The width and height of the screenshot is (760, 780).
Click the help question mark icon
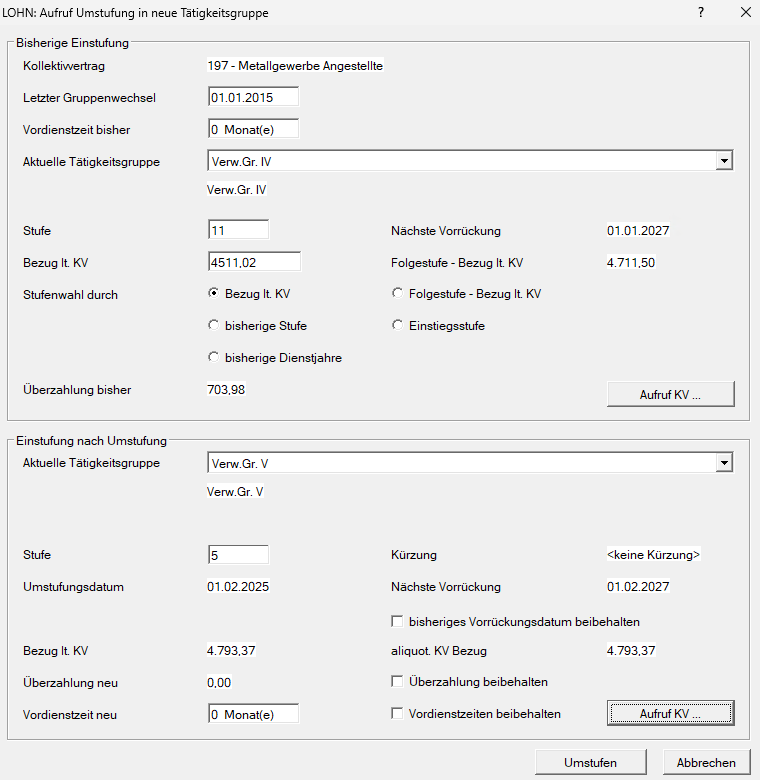pos(701,13)
